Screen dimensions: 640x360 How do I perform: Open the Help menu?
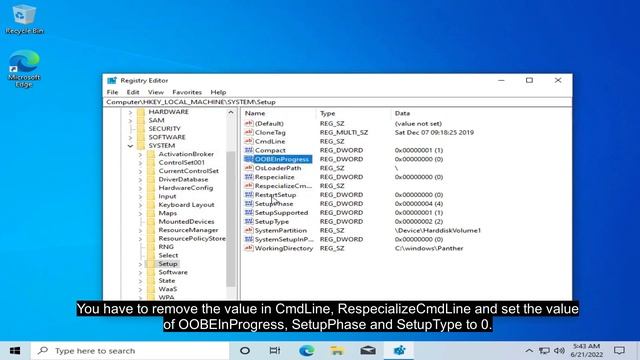pos(218,92)
